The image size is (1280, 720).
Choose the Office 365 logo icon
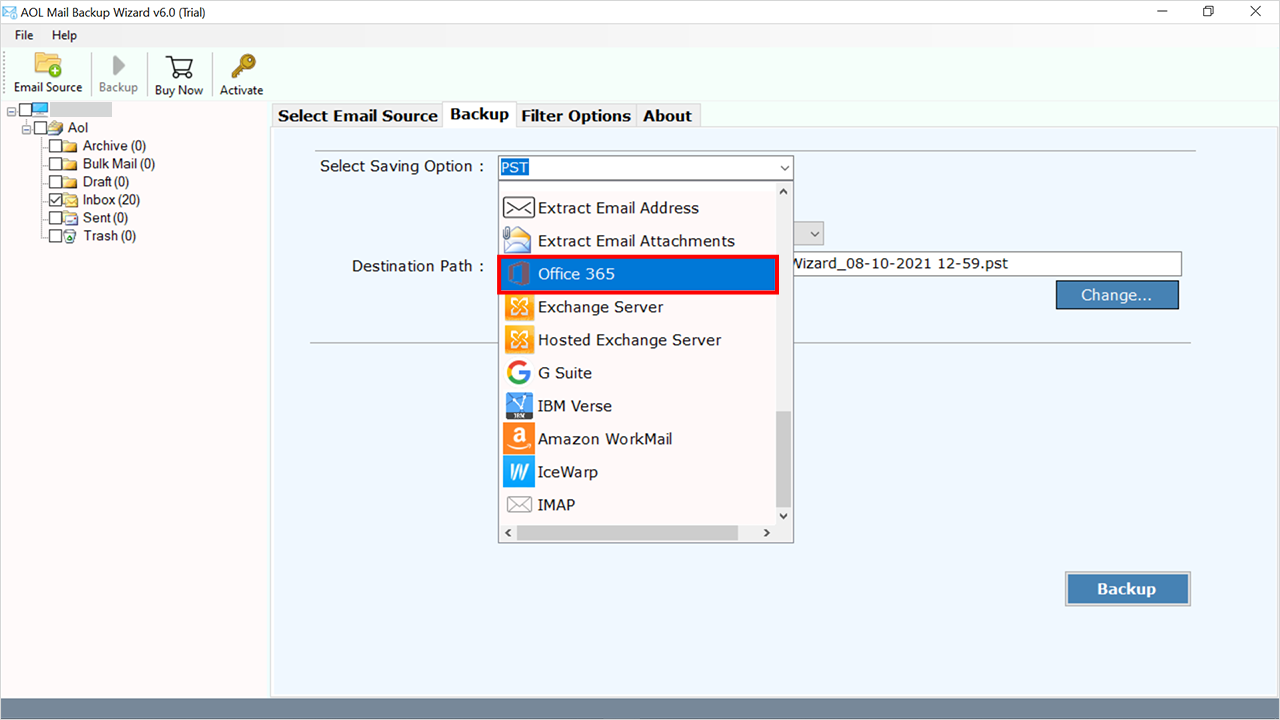[x=518, y=274]
